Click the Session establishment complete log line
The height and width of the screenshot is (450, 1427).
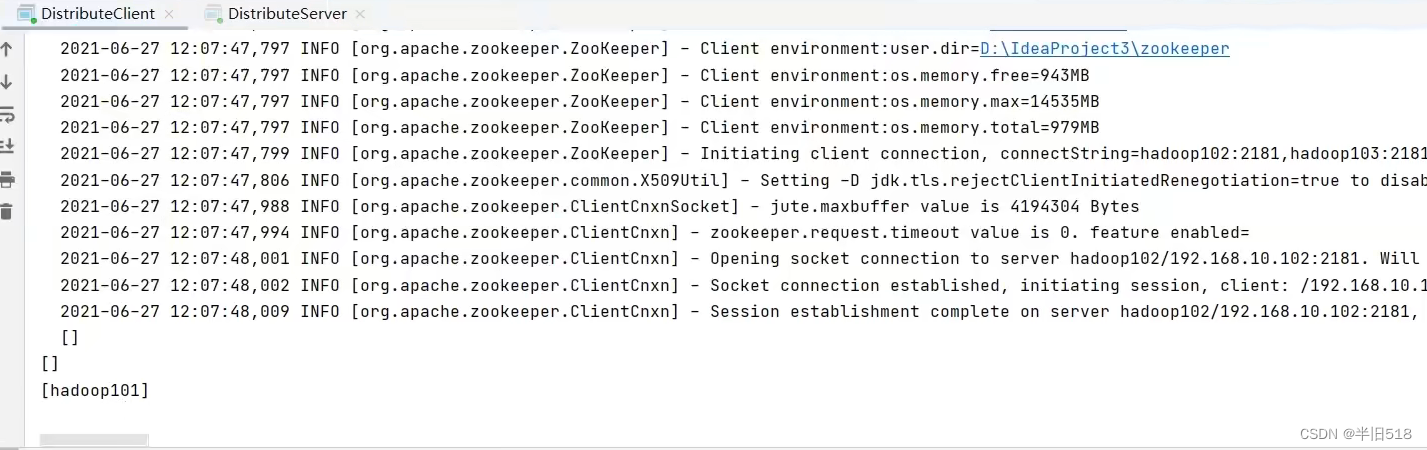click(700, 311)
